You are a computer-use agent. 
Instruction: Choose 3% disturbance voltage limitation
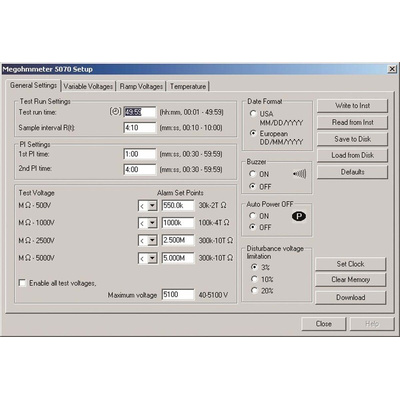254,267
